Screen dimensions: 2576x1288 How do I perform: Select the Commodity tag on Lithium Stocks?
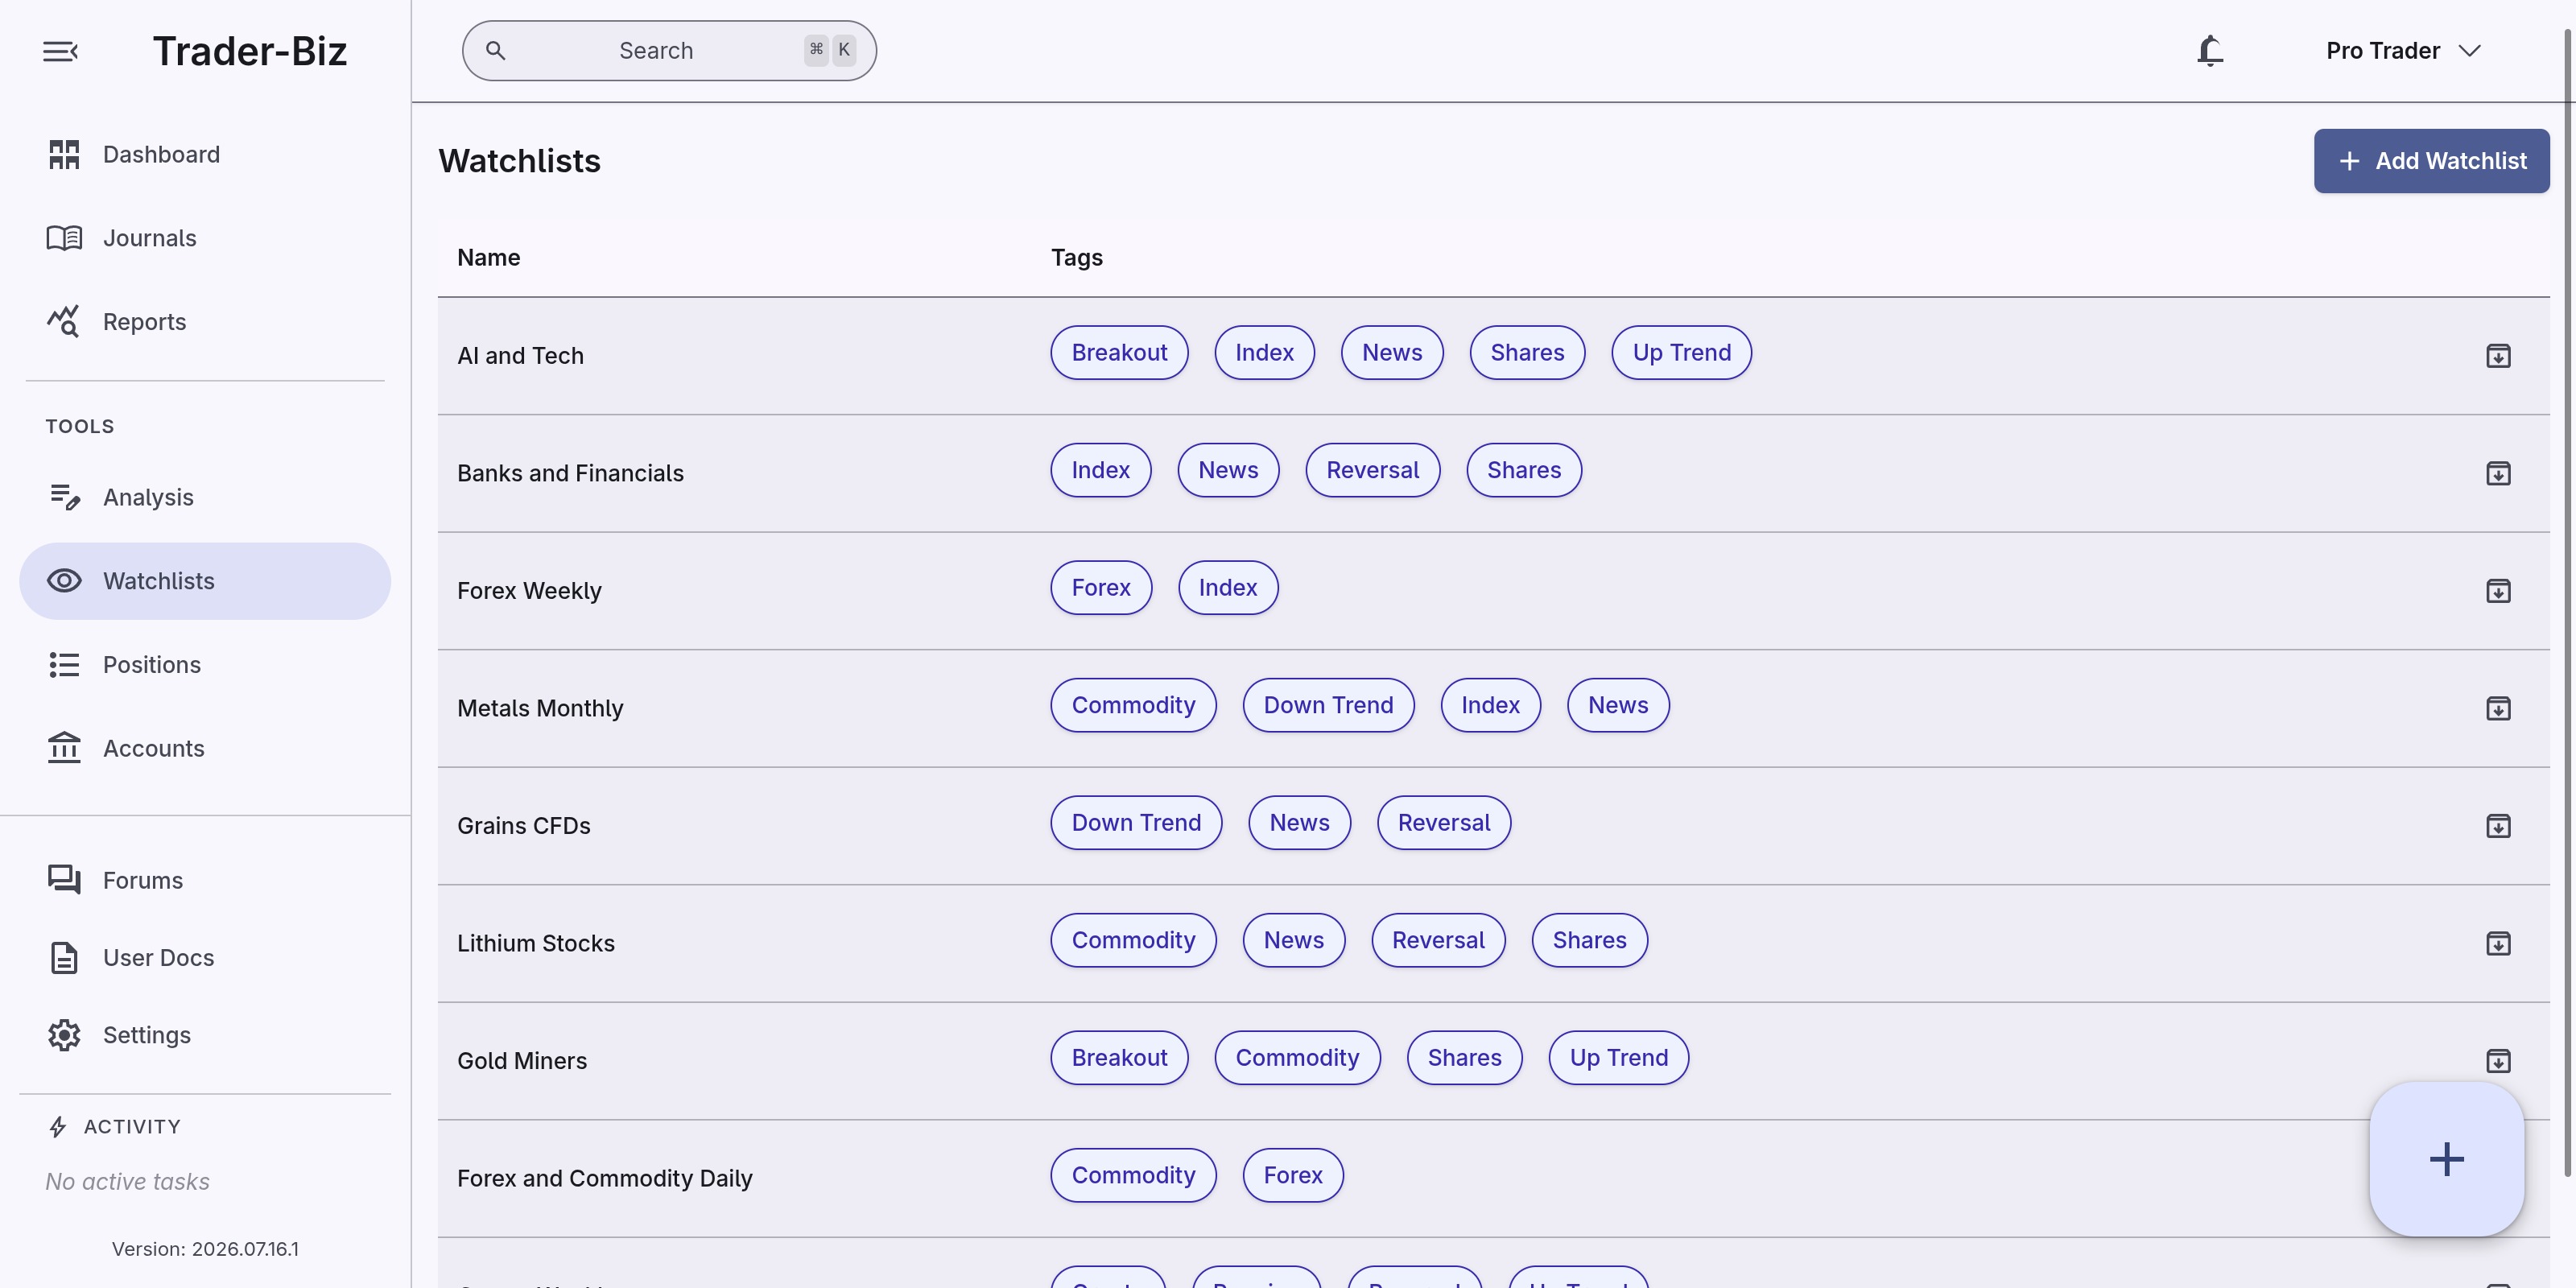1133,940
